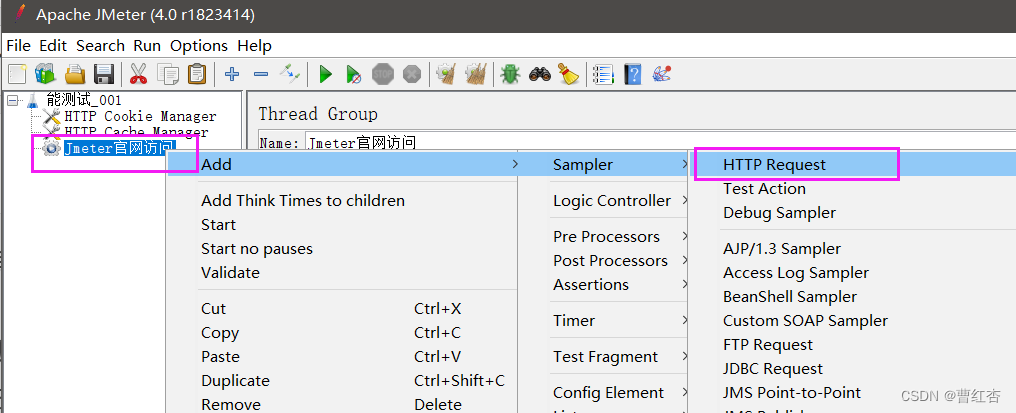Click the clipboard Paste toolbar icon
The height and width of the screenshot is (413, 1016).
(x=196, y=74)
